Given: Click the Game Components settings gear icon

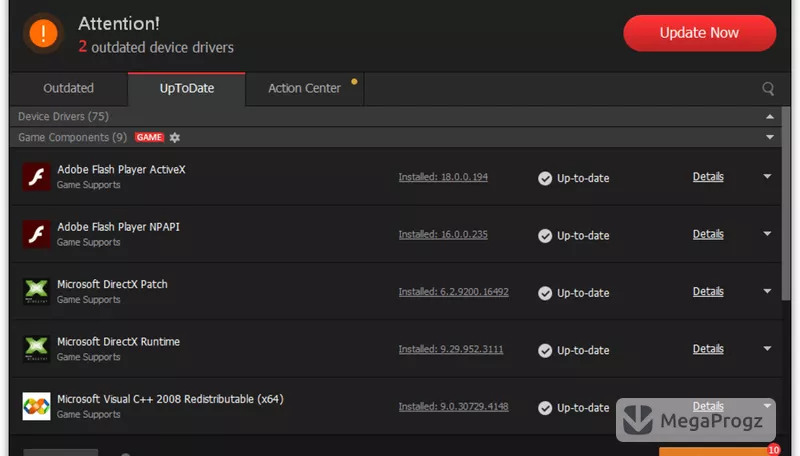Looking at the screenshot, I should tap(174, 137).
